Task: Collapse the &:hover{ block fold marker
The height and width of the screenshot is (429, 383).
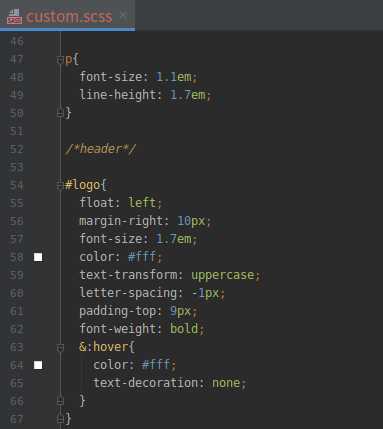Action: point(60,348)
